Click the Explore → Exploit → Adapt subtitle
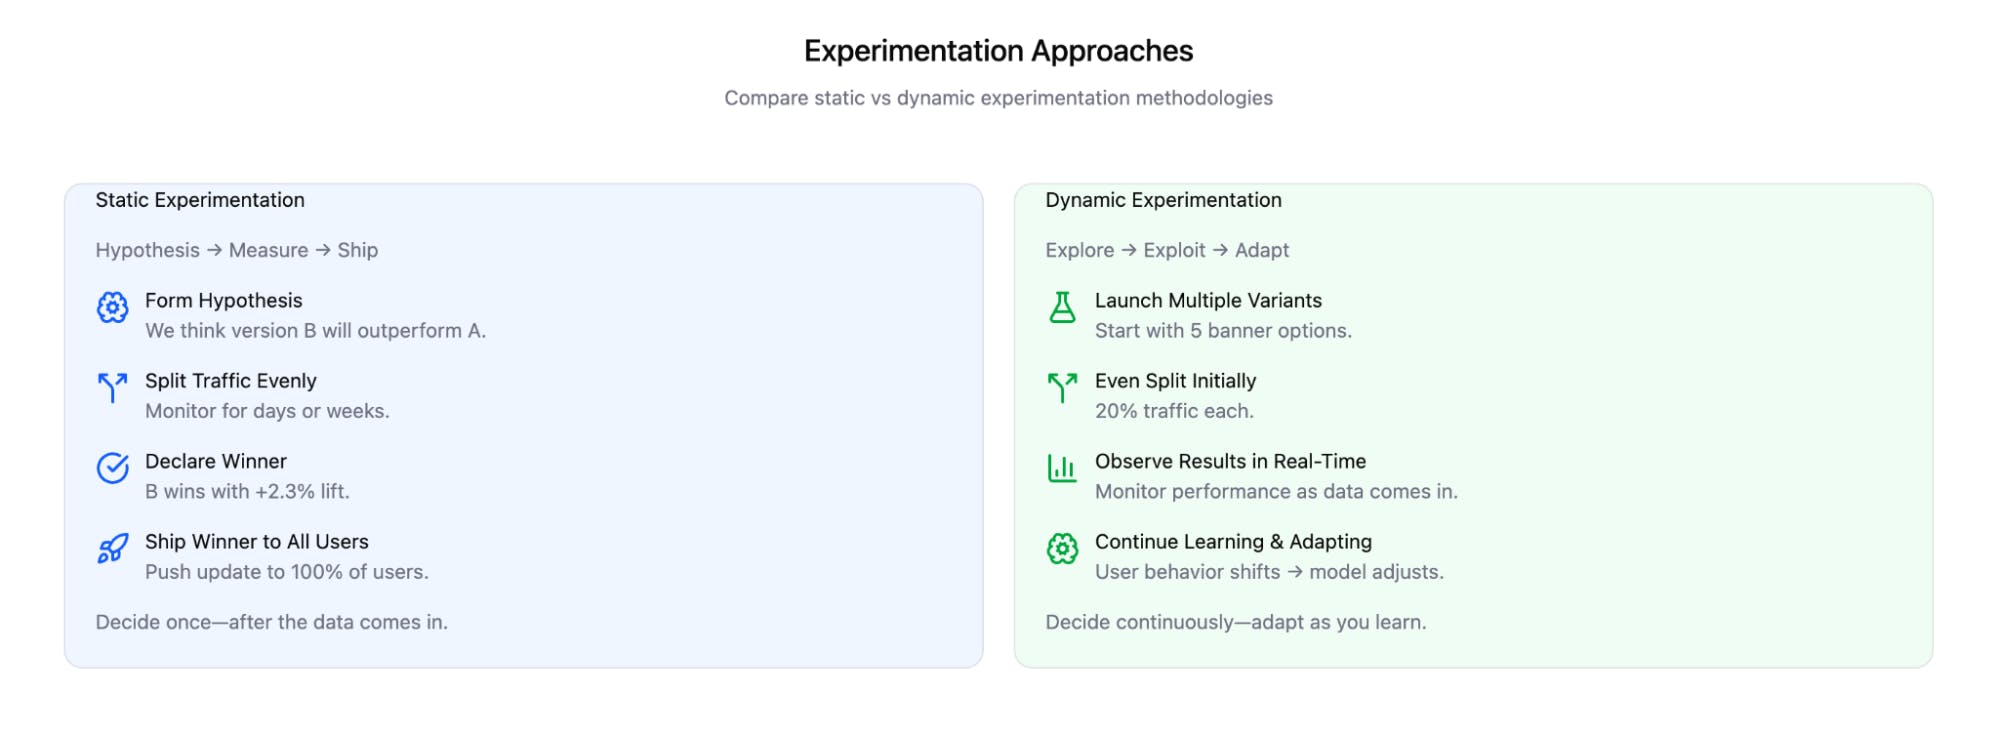This screenshot has width=1999, height=754. (1167, 250)
